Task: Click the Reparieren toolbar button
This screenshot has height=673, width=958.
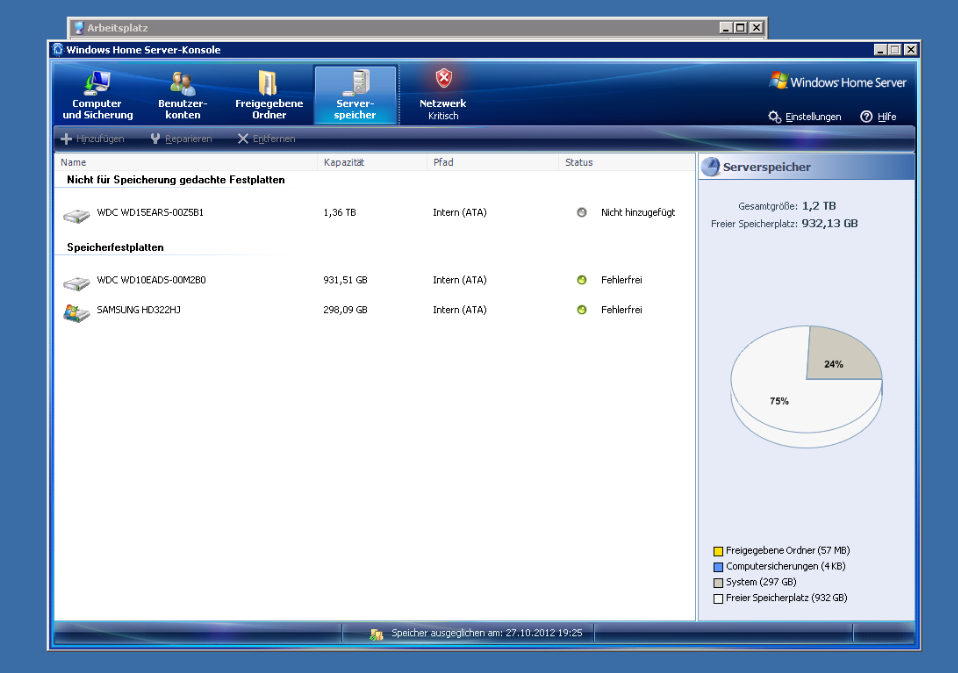Action: tap(181, 139)
